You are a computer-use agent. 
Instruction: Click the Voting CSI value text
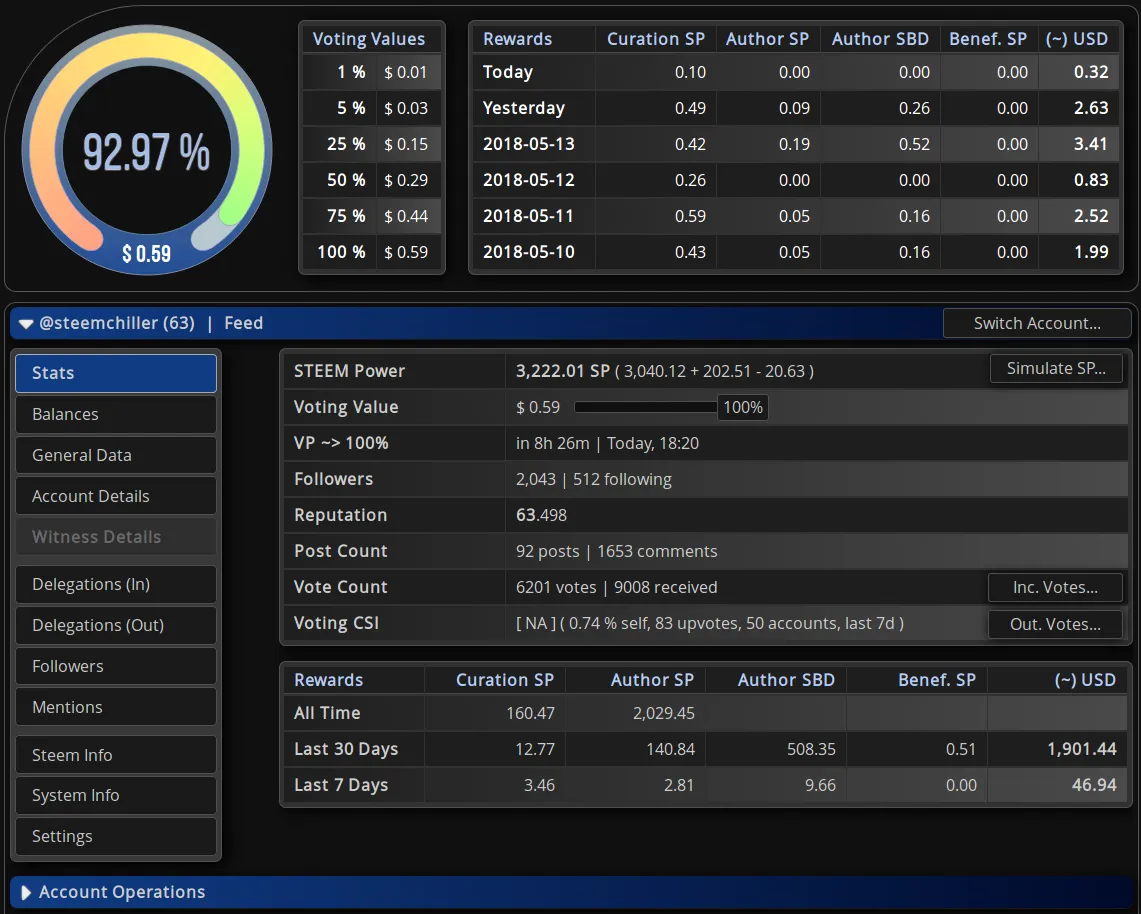pos(710,624)
